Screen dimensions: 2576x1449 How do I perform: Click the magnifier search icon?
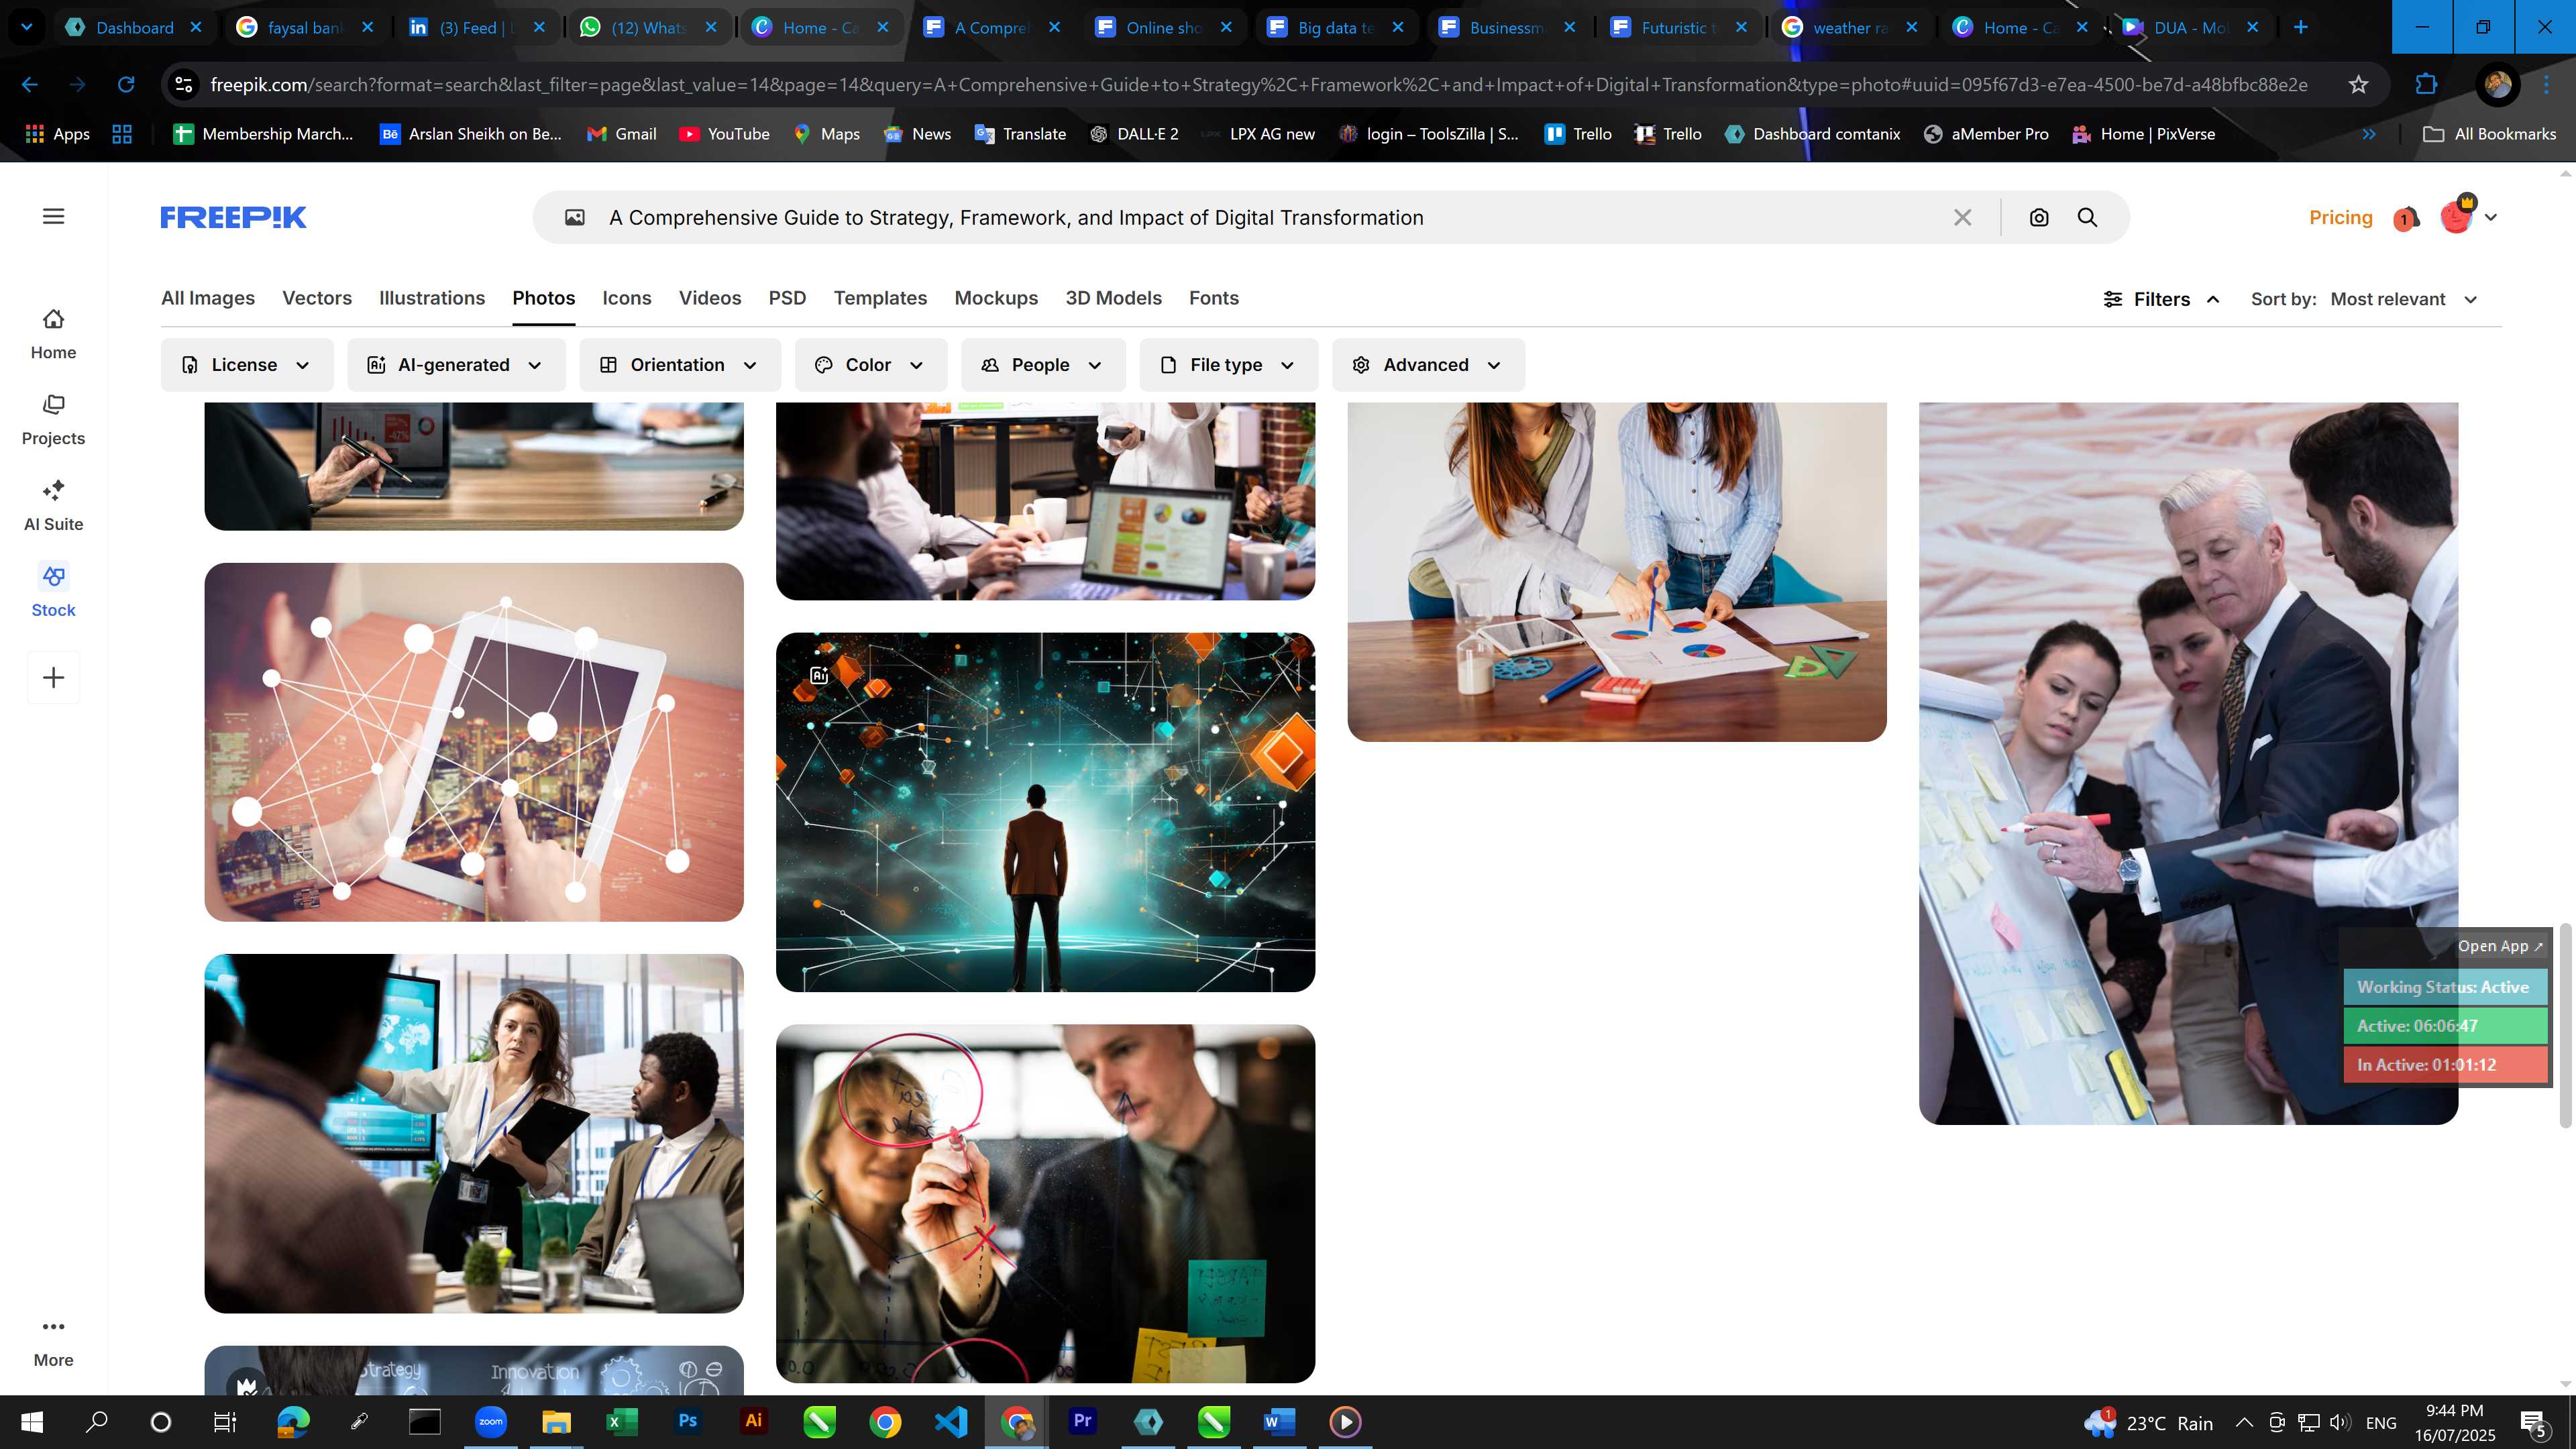[2087, 217]
